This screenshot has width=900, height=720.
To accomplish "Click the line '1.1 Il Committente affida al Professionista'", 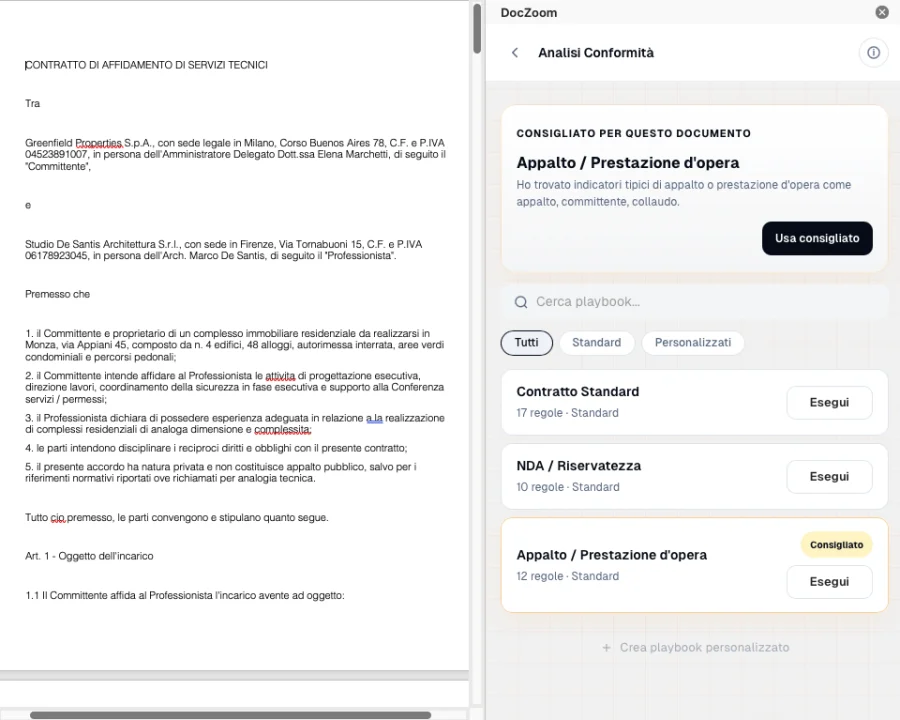I will (185, 595).
